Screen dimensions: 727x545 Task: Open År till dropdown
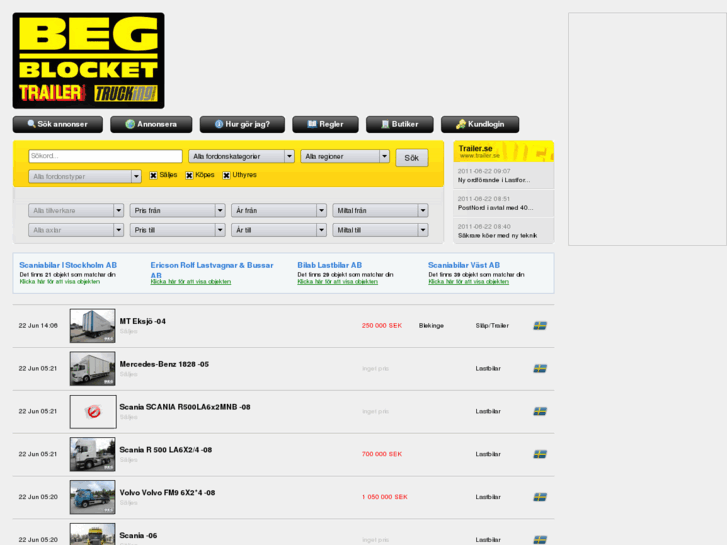pyautogui.click(x=279, y=230)
